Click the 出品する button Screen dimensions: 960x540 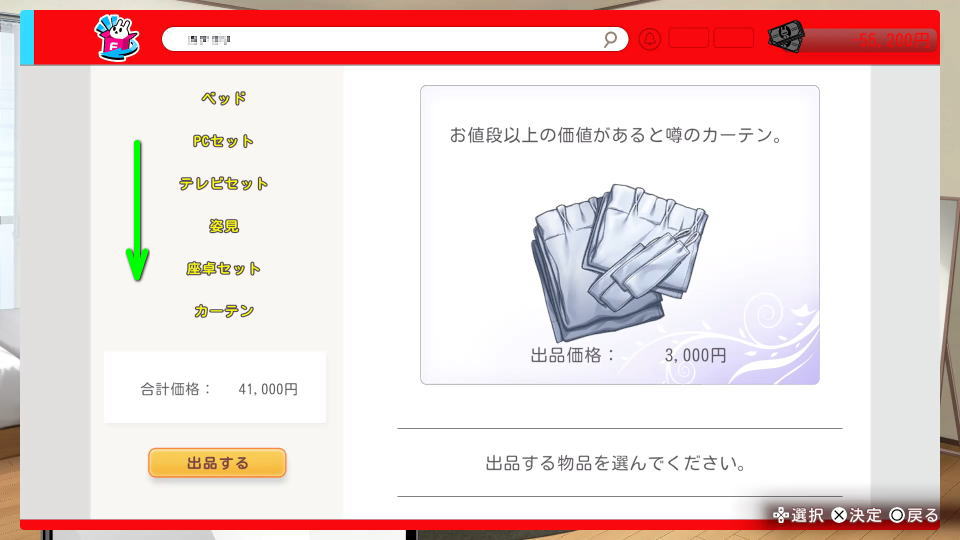click(217, 463)
